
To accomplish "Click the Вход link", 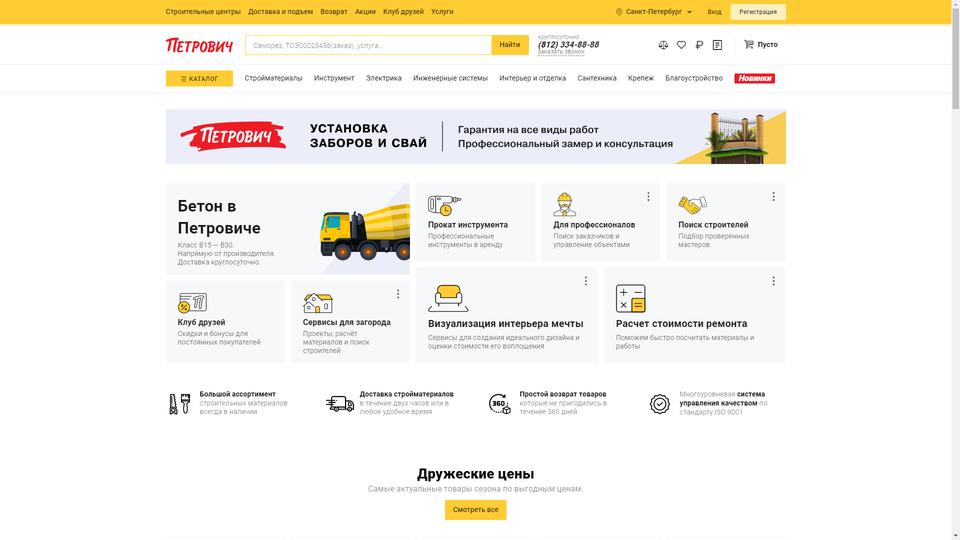I will 714,12.
